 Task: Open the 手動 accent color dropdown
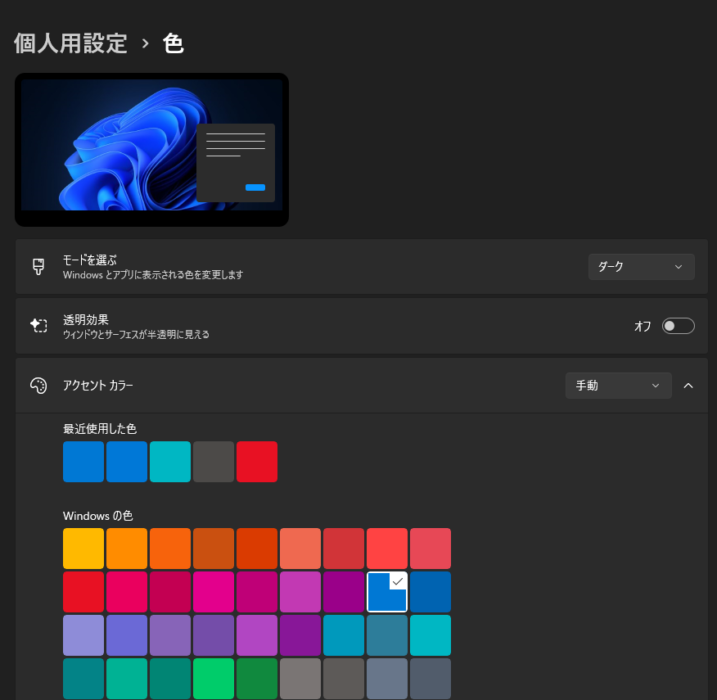coord(617,385)
